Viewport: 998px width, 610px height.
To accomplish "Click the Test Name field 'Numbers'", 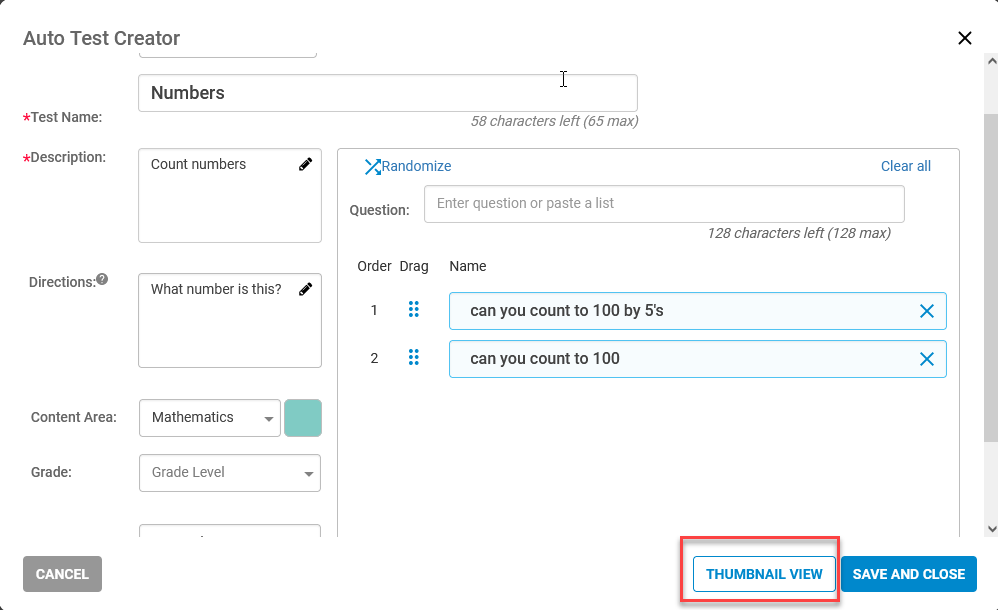I will point(388,93).
